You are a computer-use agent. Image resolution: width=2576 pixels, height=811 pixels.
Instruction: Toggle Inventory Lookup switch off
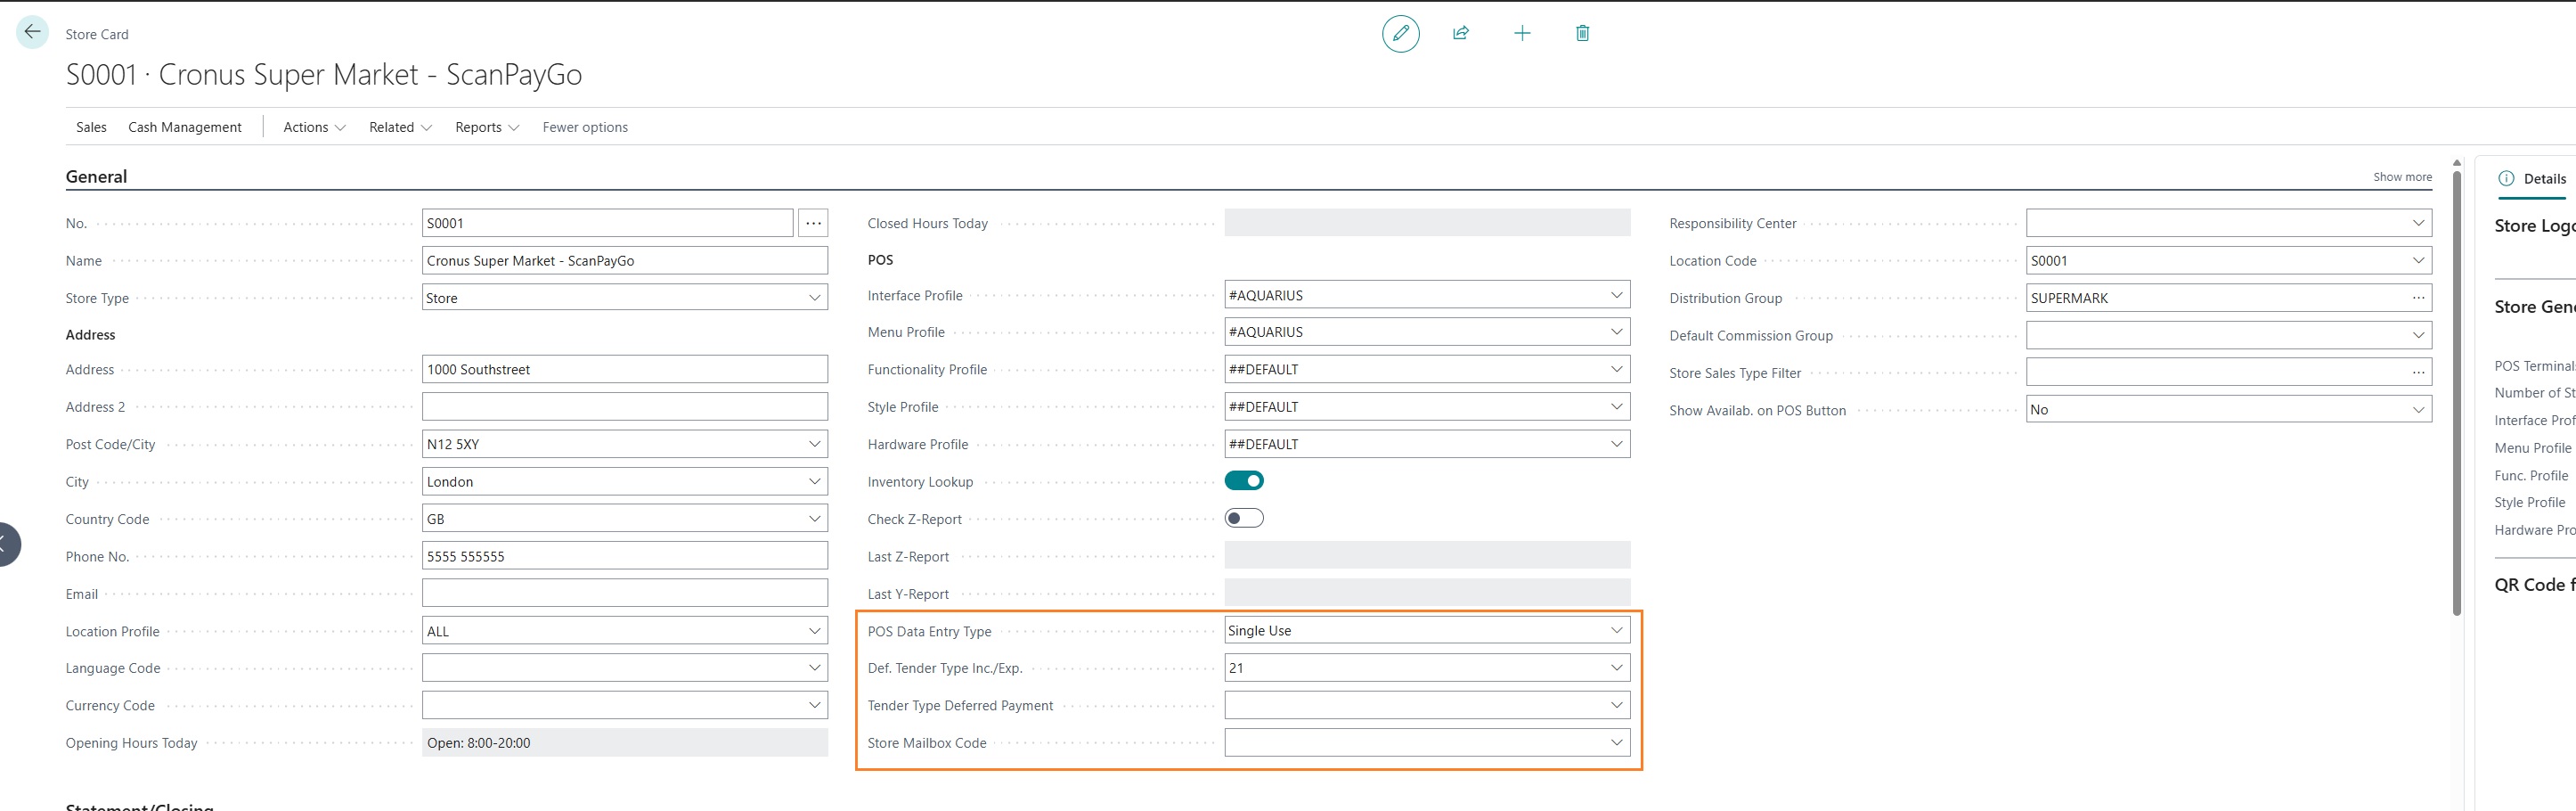1244,481
